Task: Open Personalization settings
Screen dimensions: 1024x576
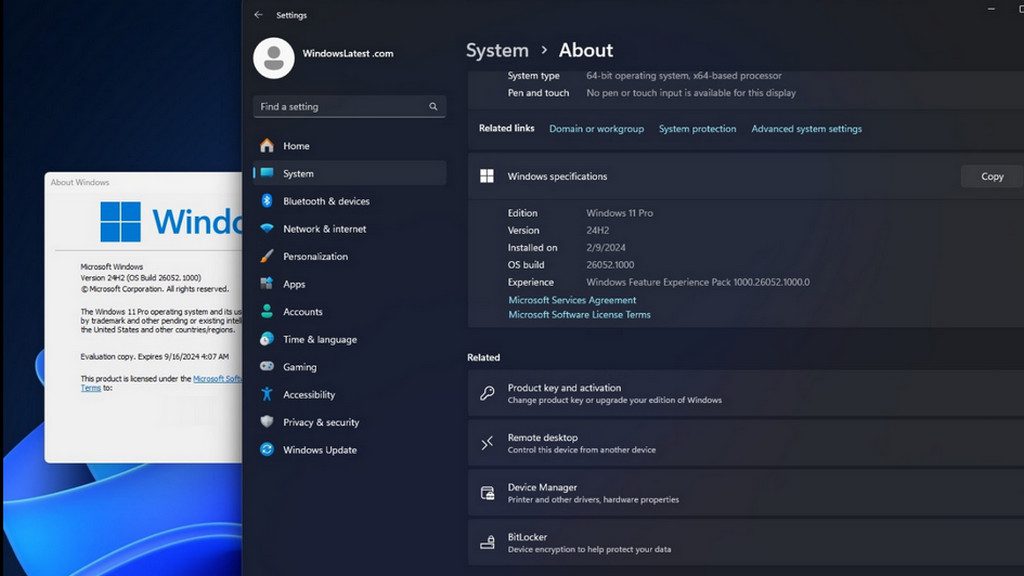Action: point(349,256)
